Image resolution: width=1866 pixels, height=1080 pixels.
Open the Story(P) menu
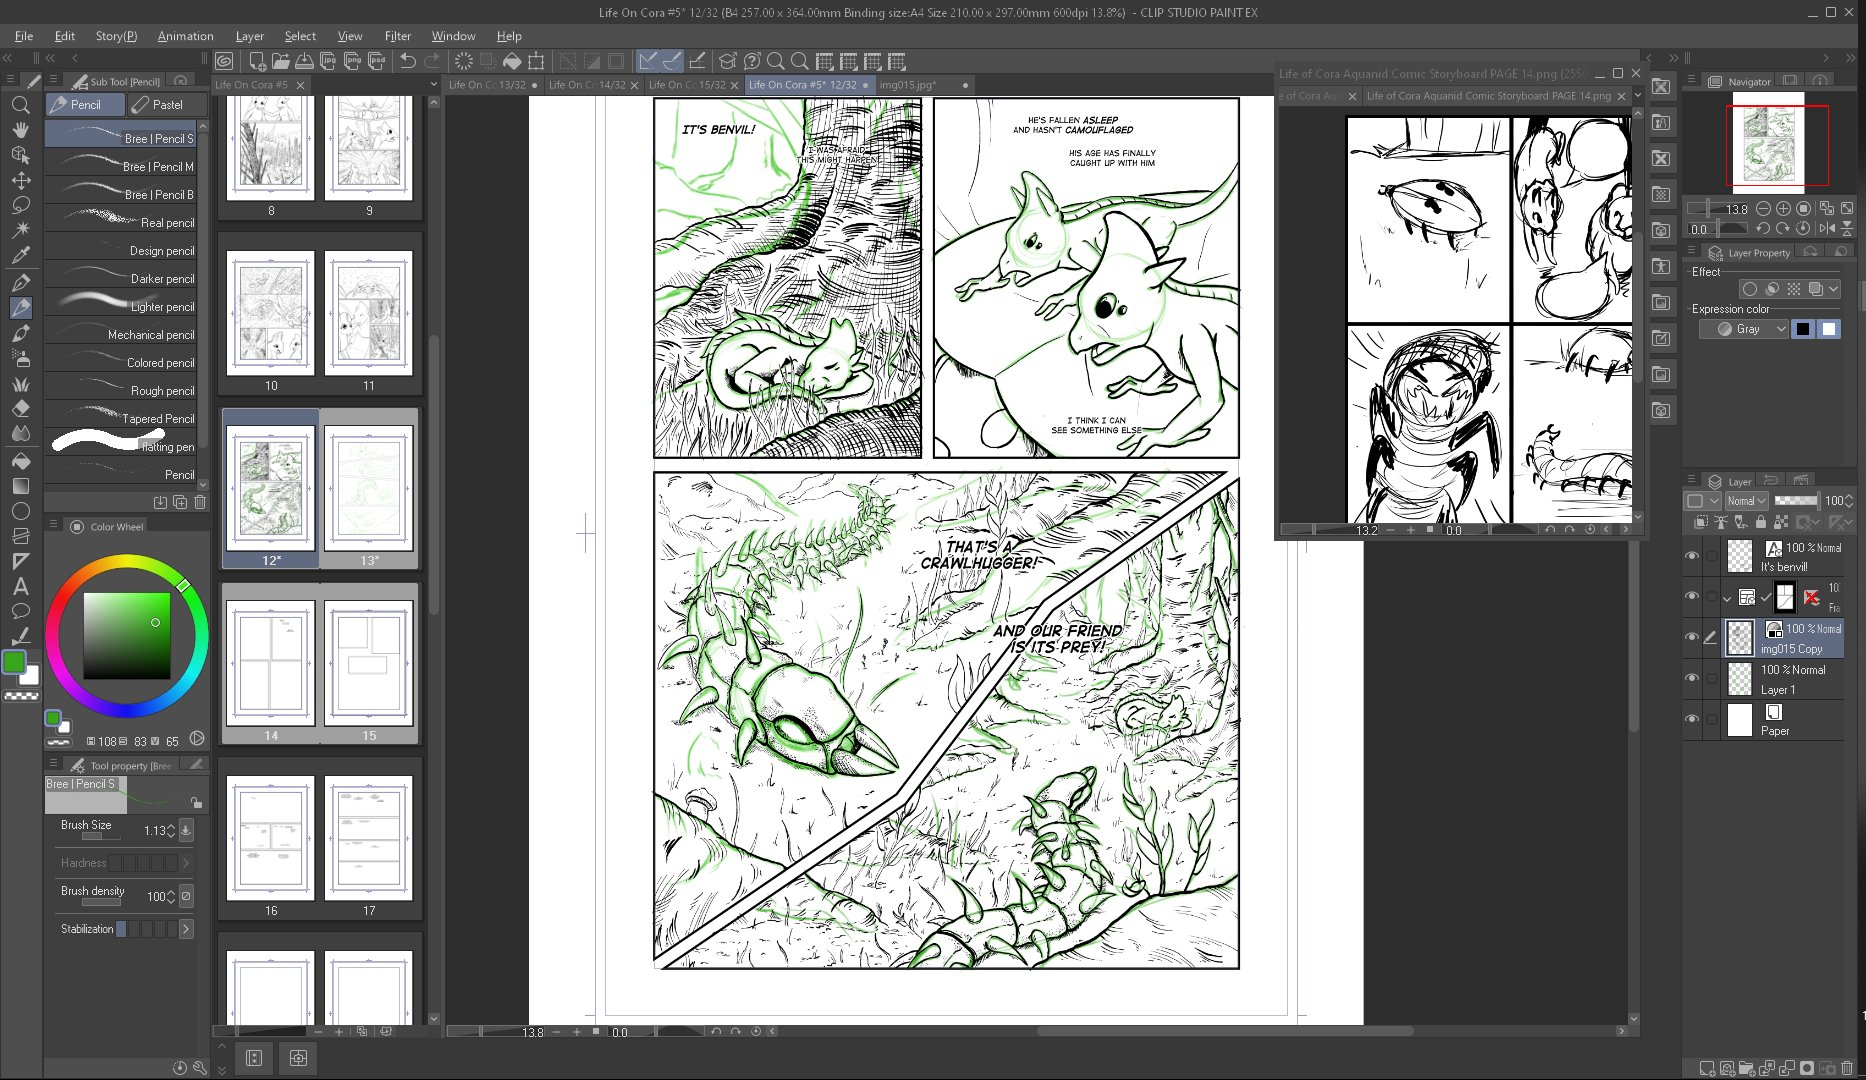tap(116, 36)
